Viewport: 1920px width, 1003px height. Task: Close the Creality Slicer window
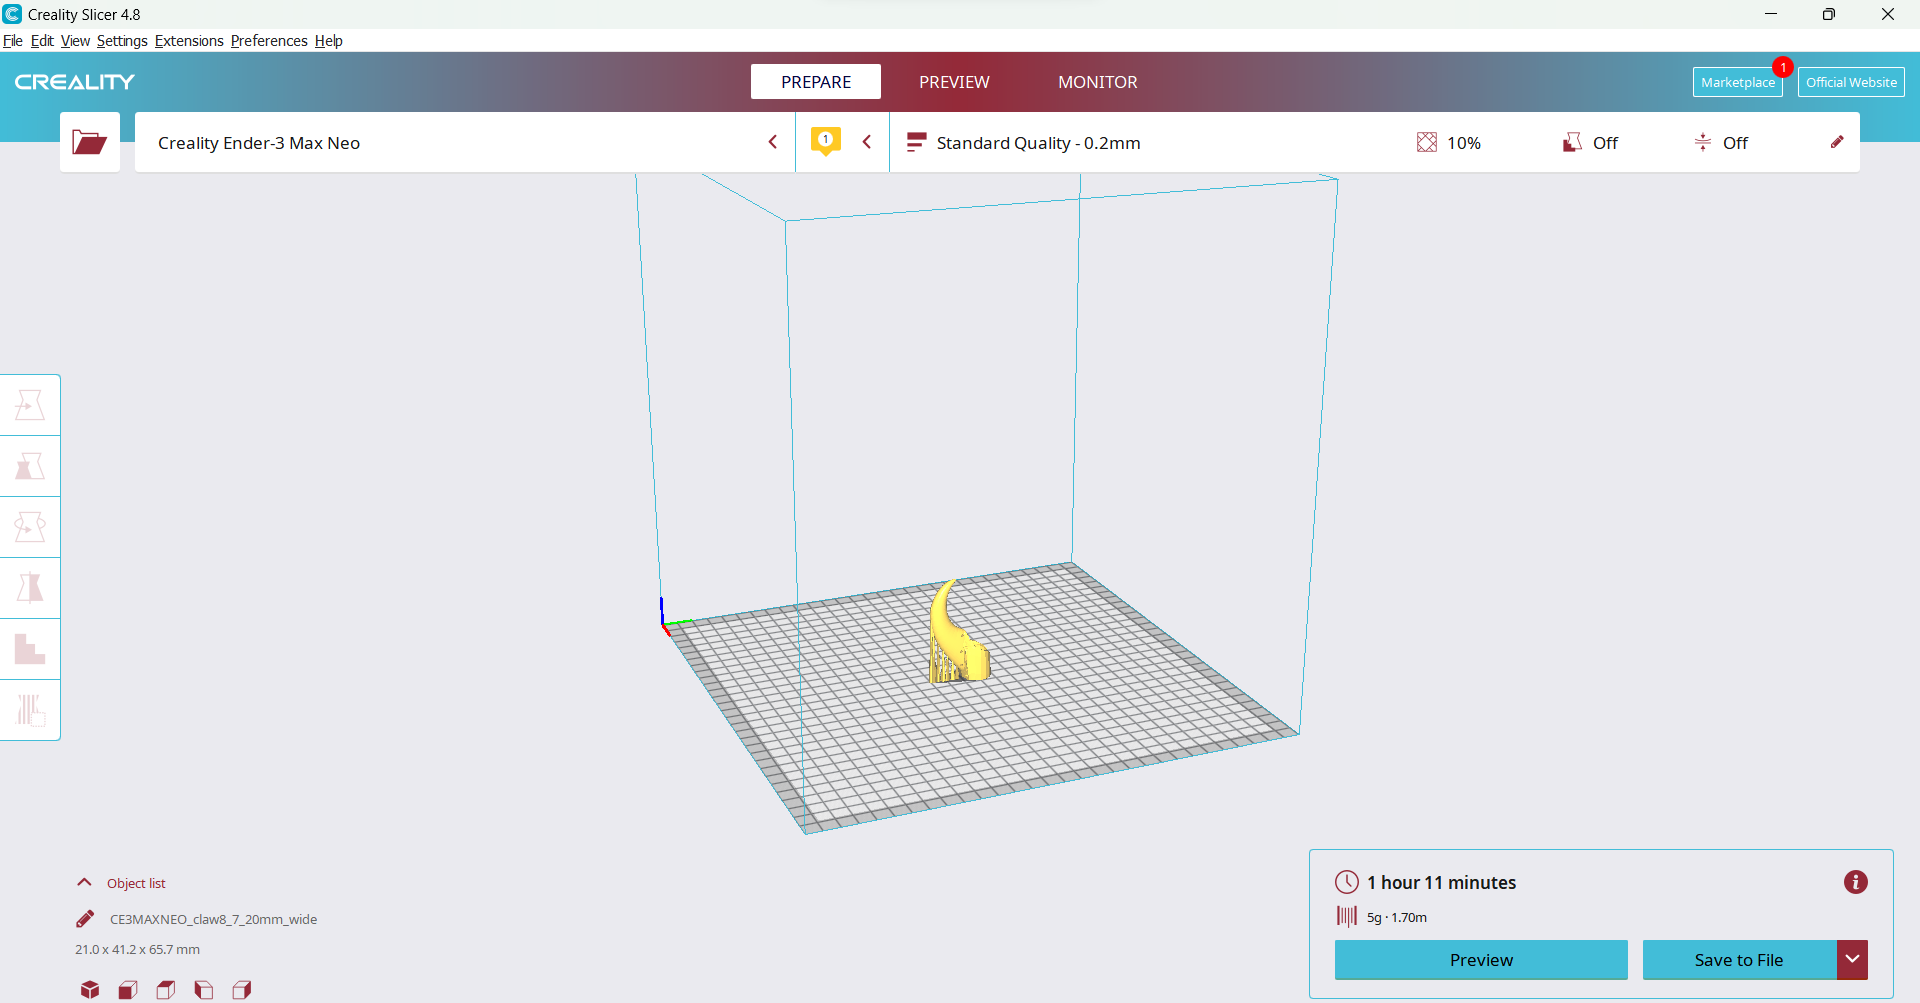coord(1888,14)
